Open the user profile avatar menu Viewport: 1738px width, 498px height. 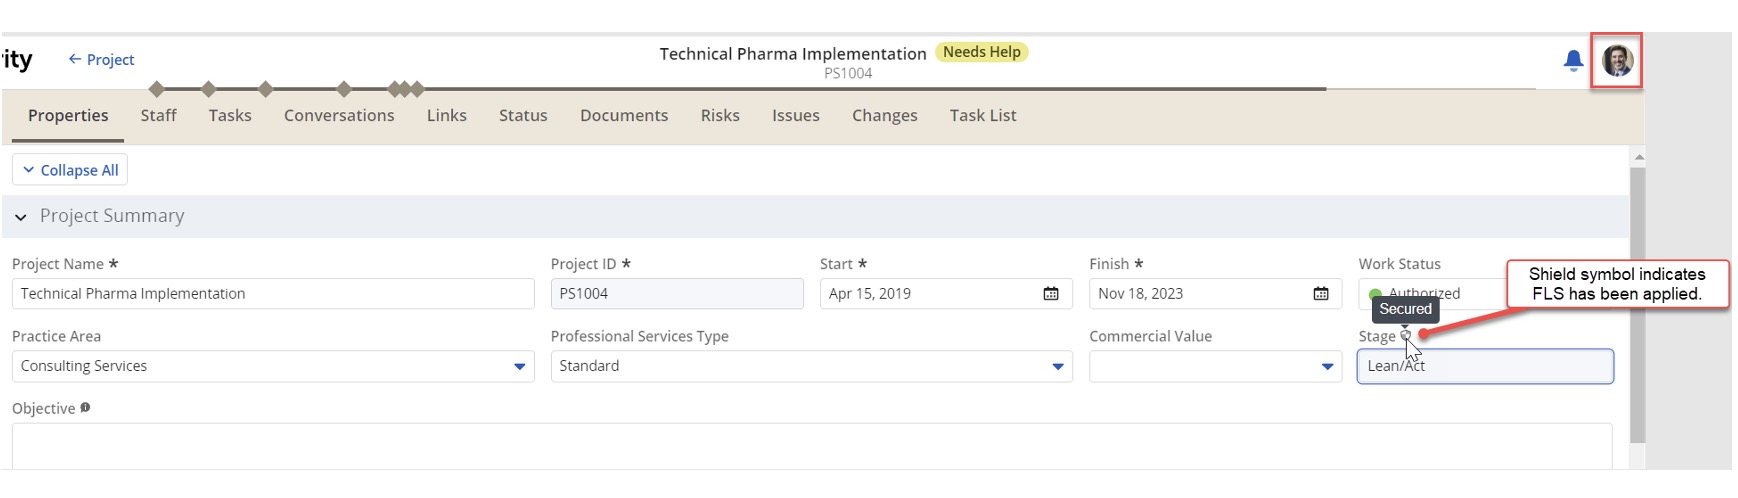[x=1617, y=61]
